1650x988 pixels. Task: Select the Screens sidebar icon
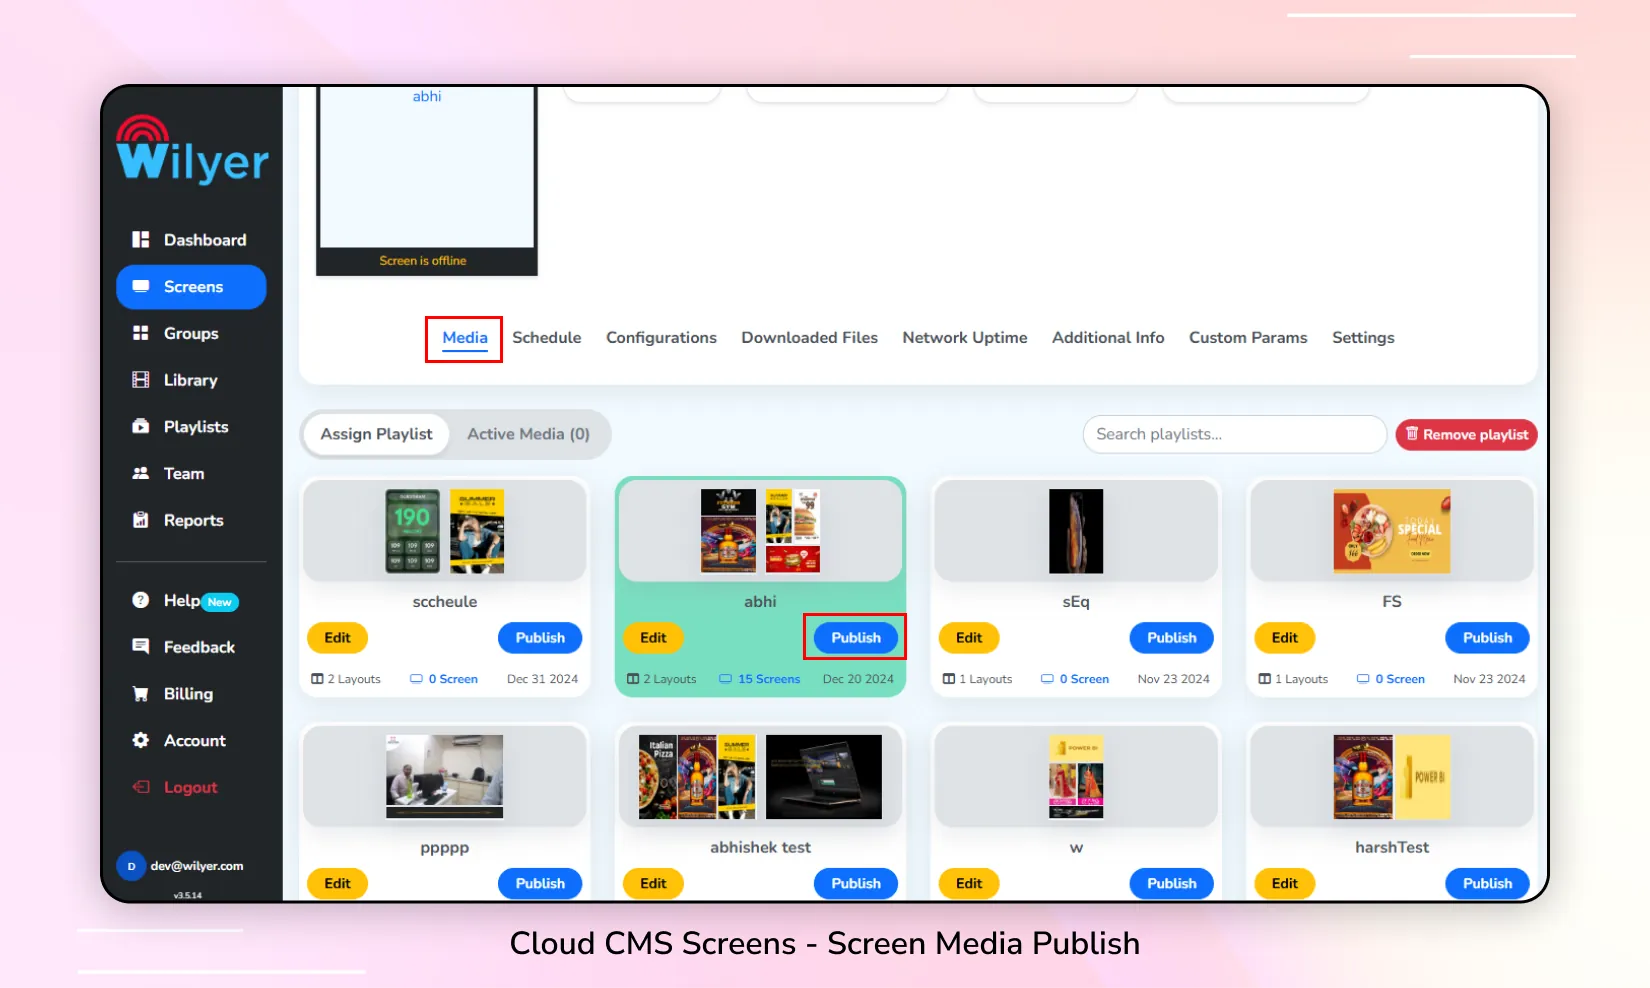141,287
